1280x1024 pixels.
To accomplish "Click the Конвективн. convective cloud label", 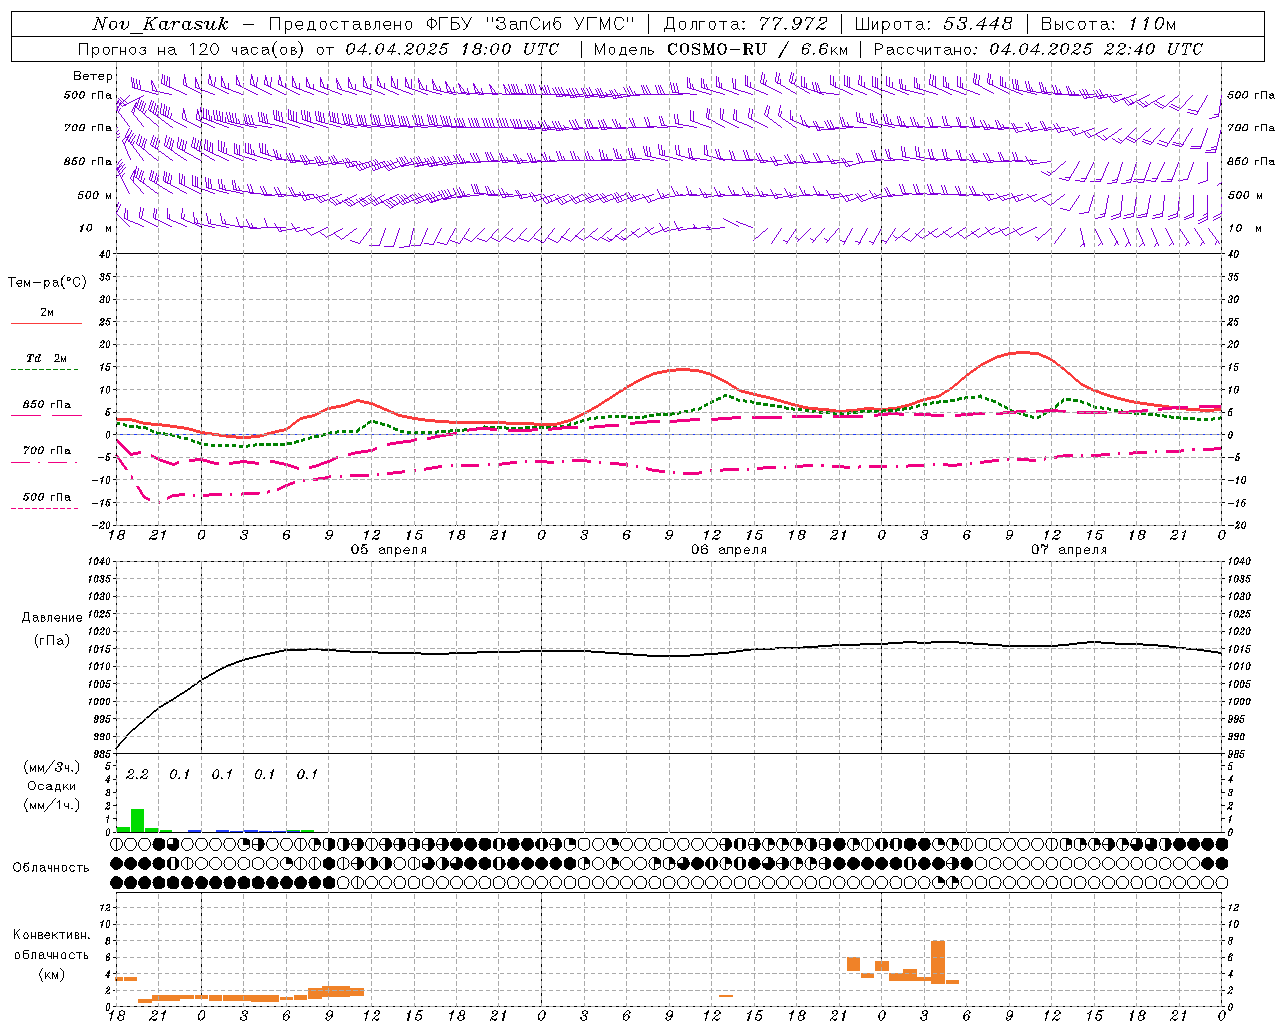I will pyautogui.click(x=52, y=935).
